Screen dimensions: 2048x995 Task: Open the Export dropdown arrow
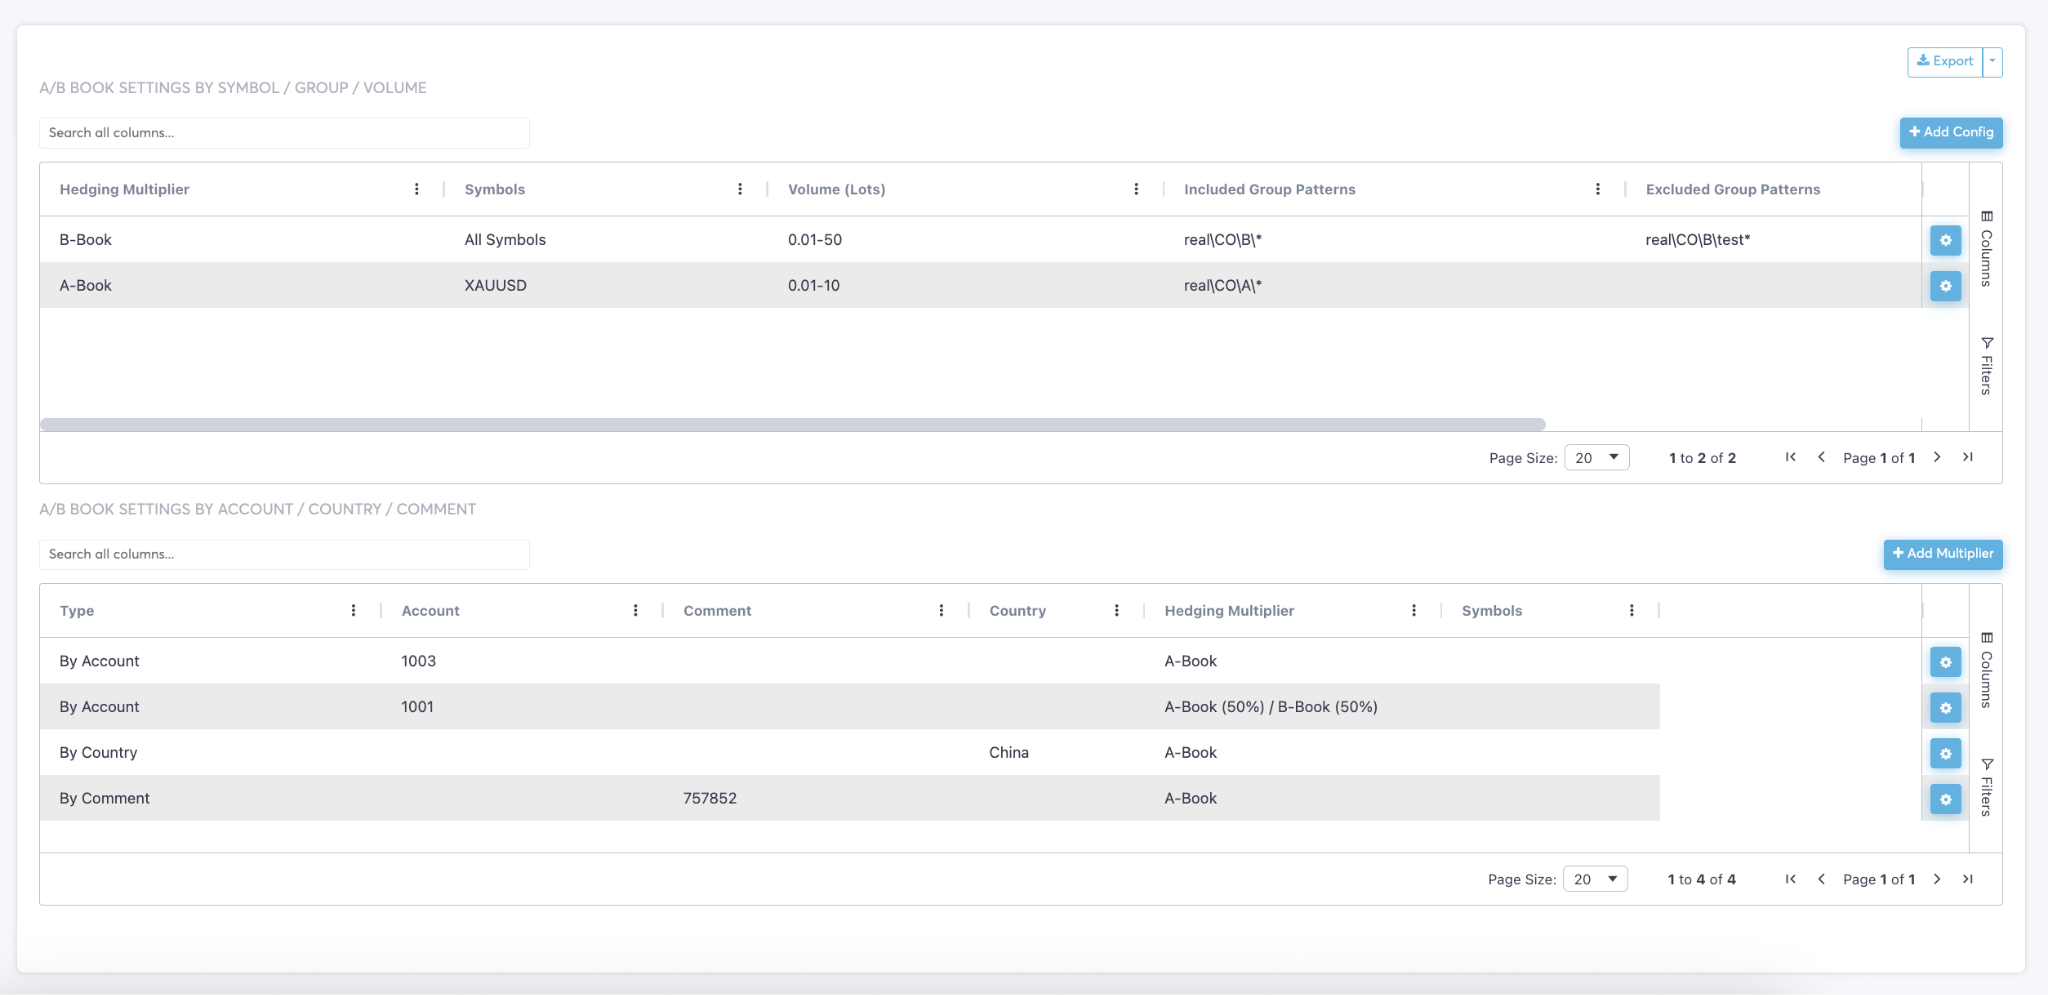(1993, 61)
